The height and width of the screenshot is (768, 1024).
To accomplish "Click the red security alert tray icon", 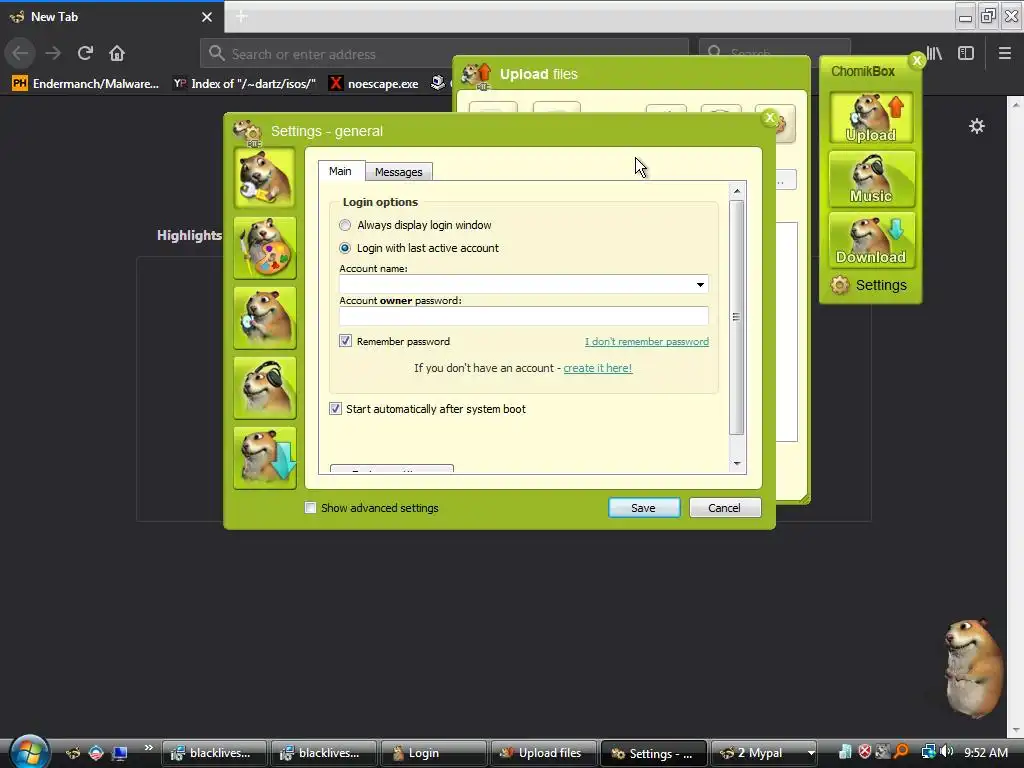I will pos(865,752).
